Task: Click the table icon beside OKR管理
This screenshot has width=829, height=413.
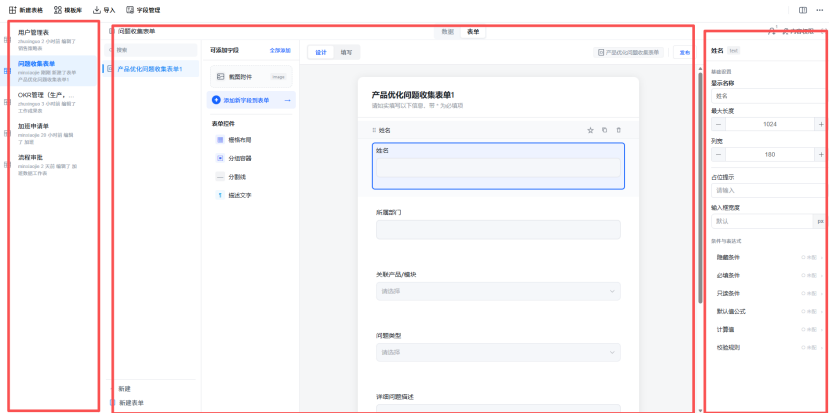Action: pos(7,103)
